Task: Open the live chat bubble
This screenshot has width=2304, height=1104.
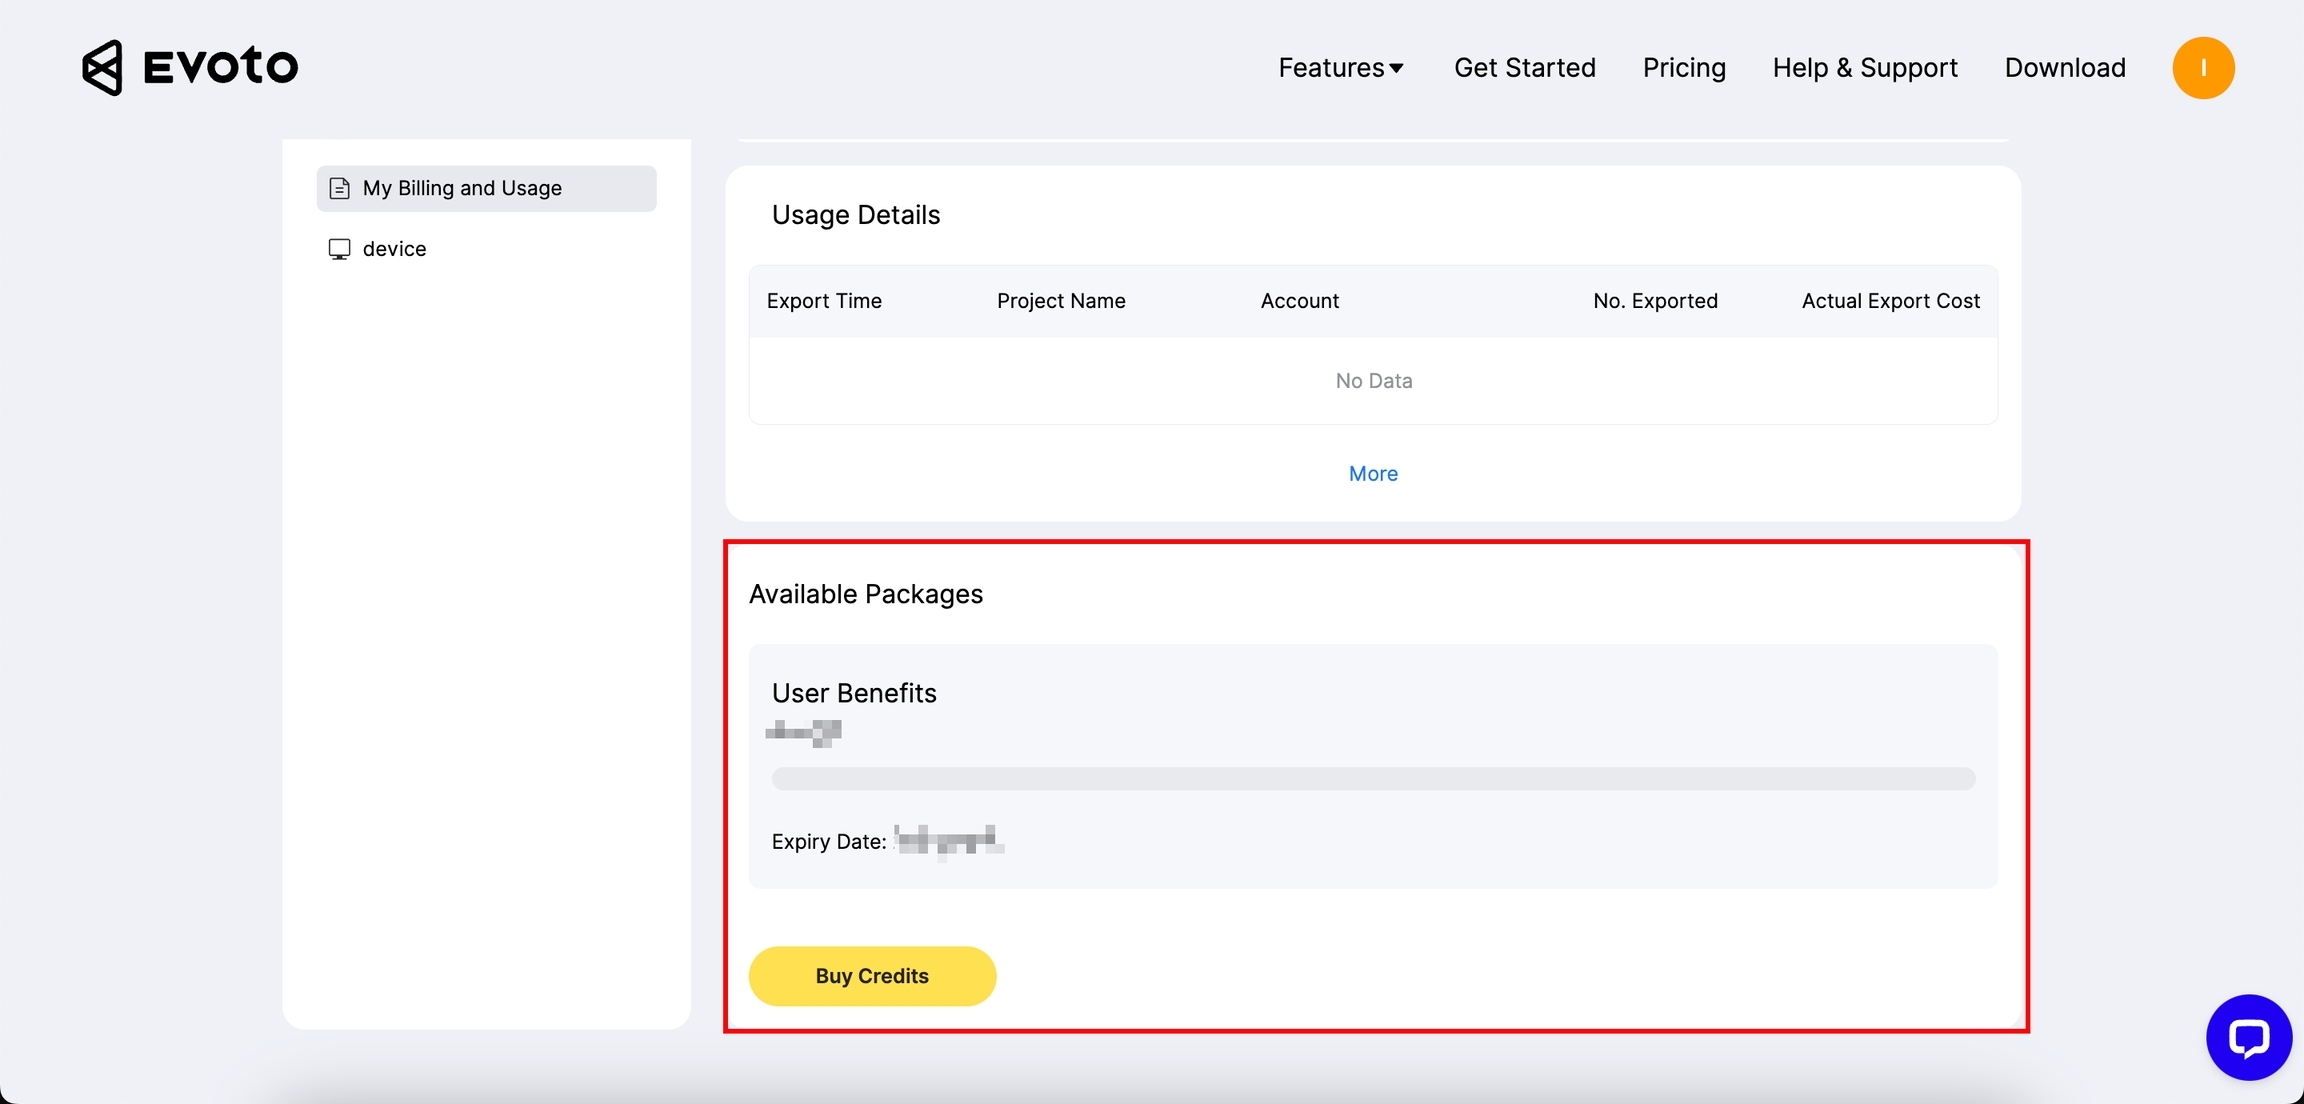Action: tap(2248, 1038)
